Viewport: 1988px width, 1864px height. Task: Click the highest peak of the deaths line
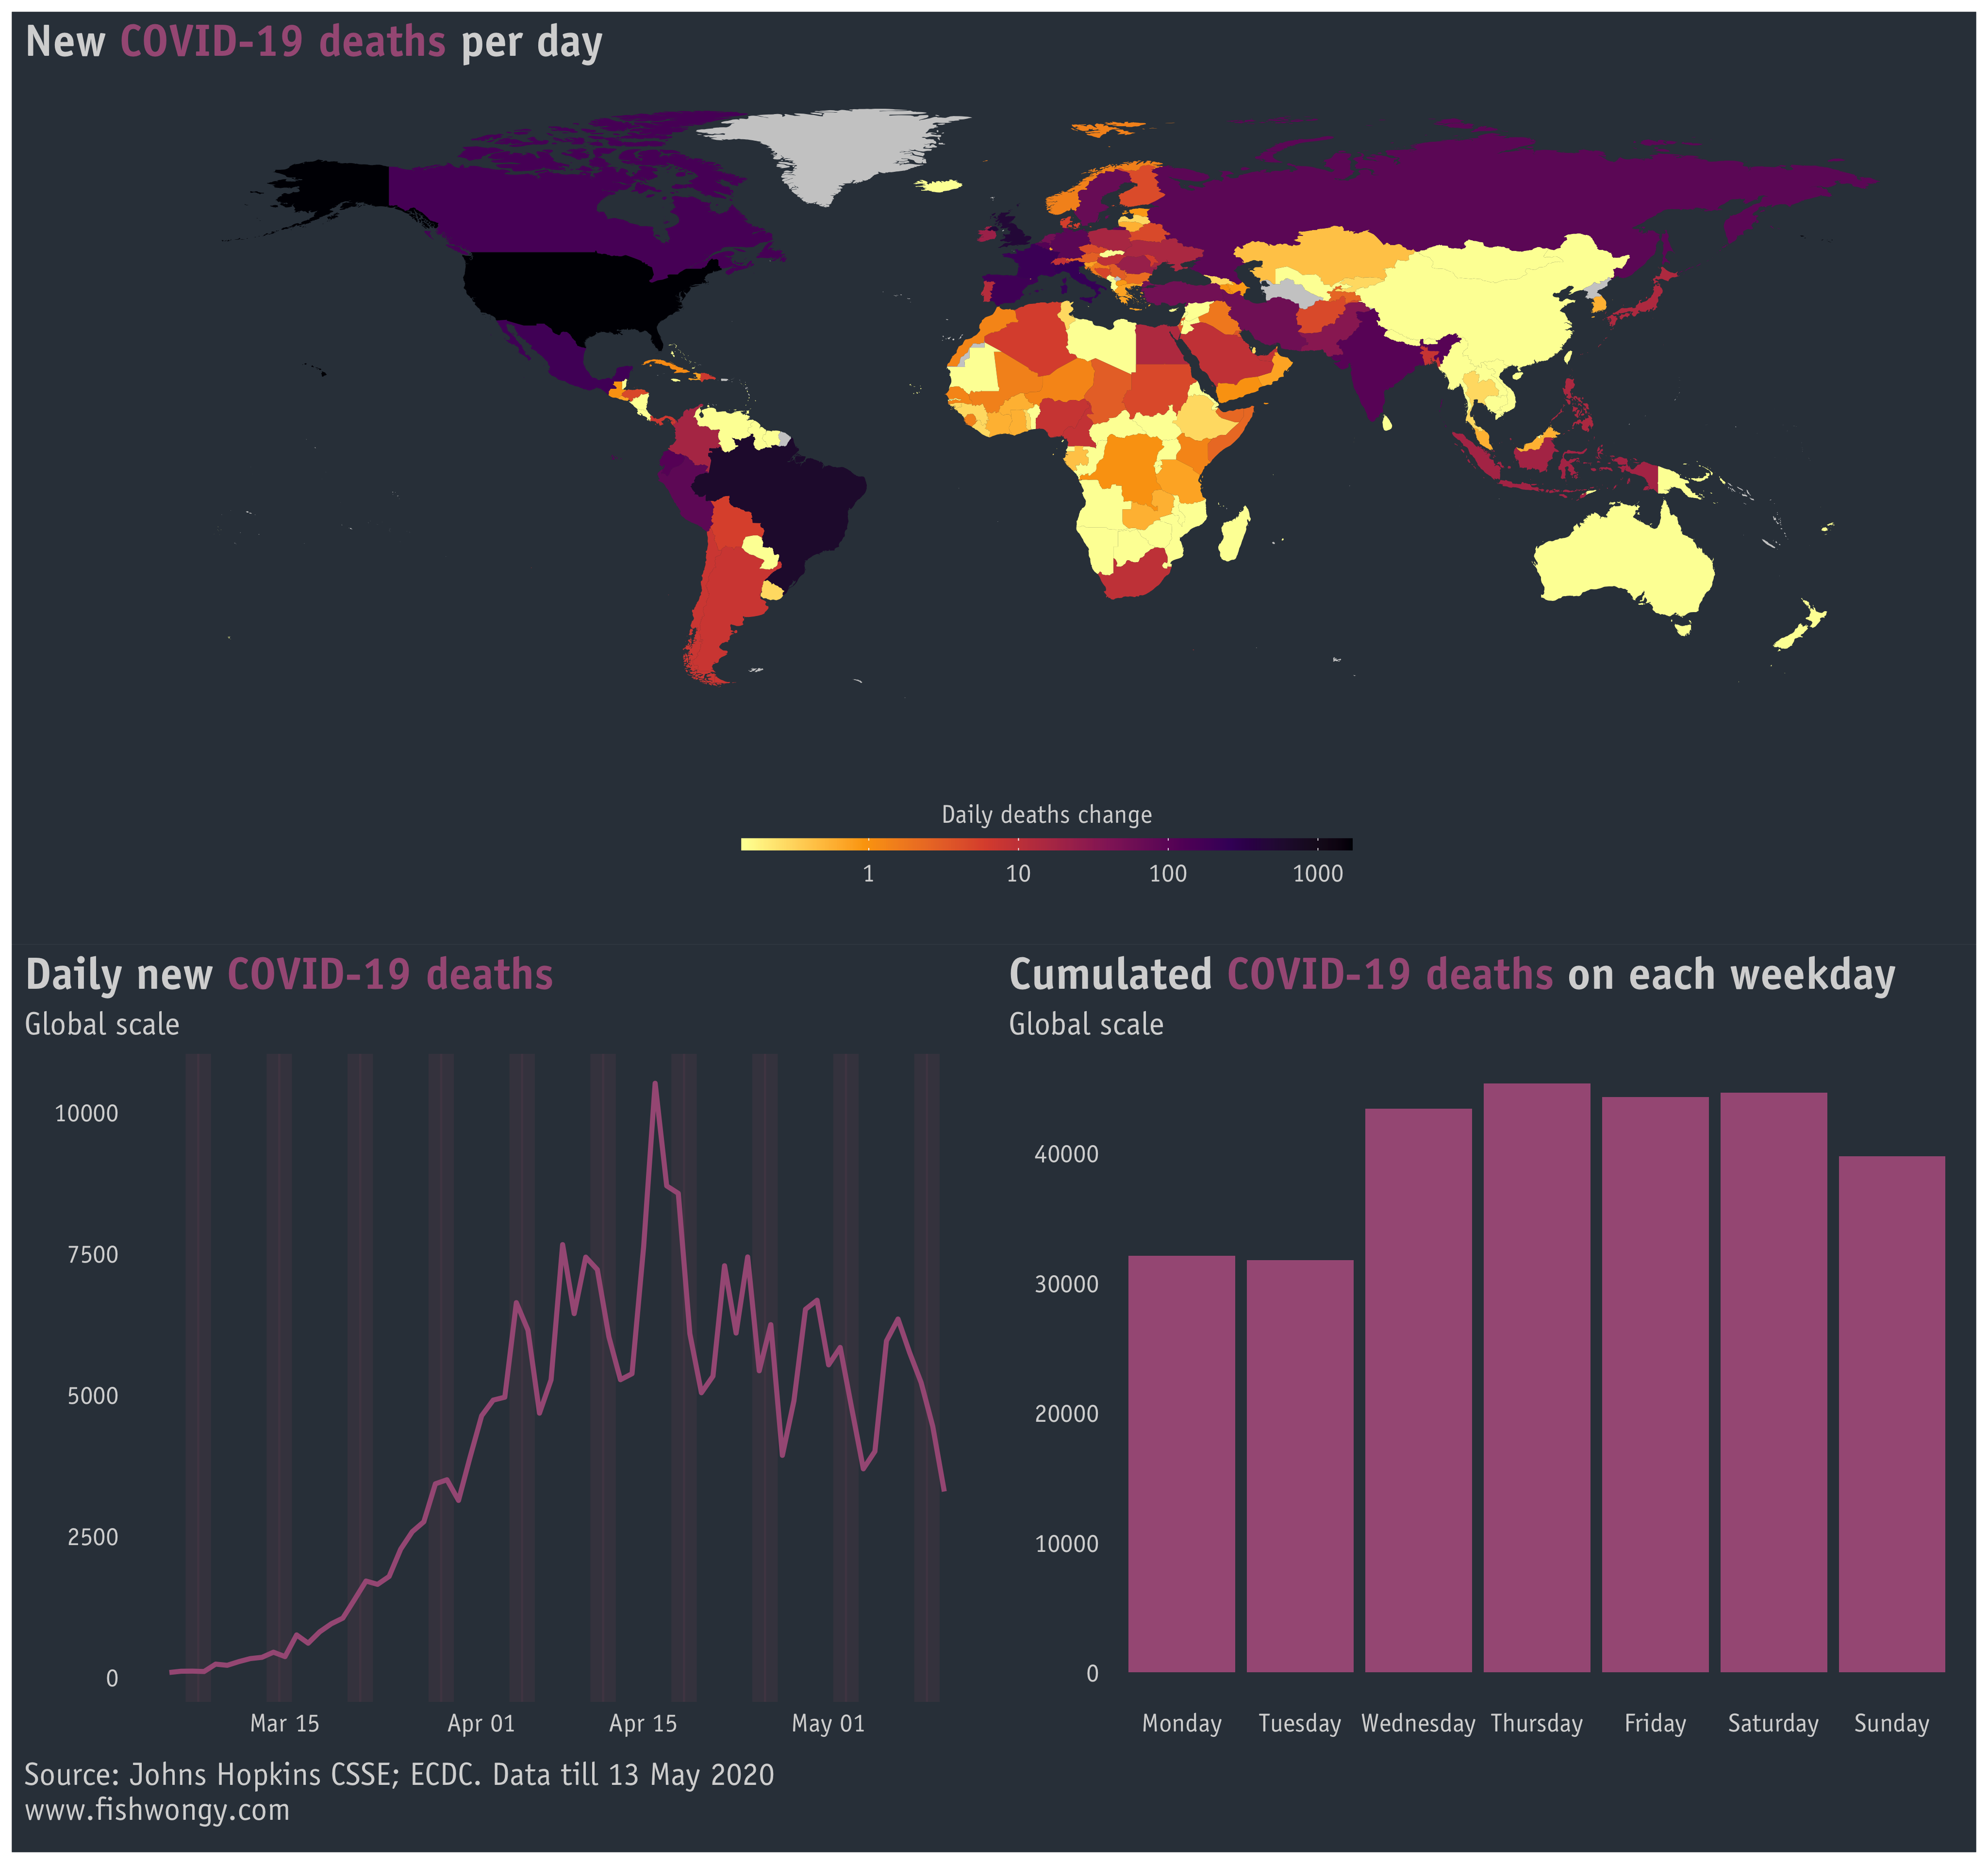(655, 1082)
